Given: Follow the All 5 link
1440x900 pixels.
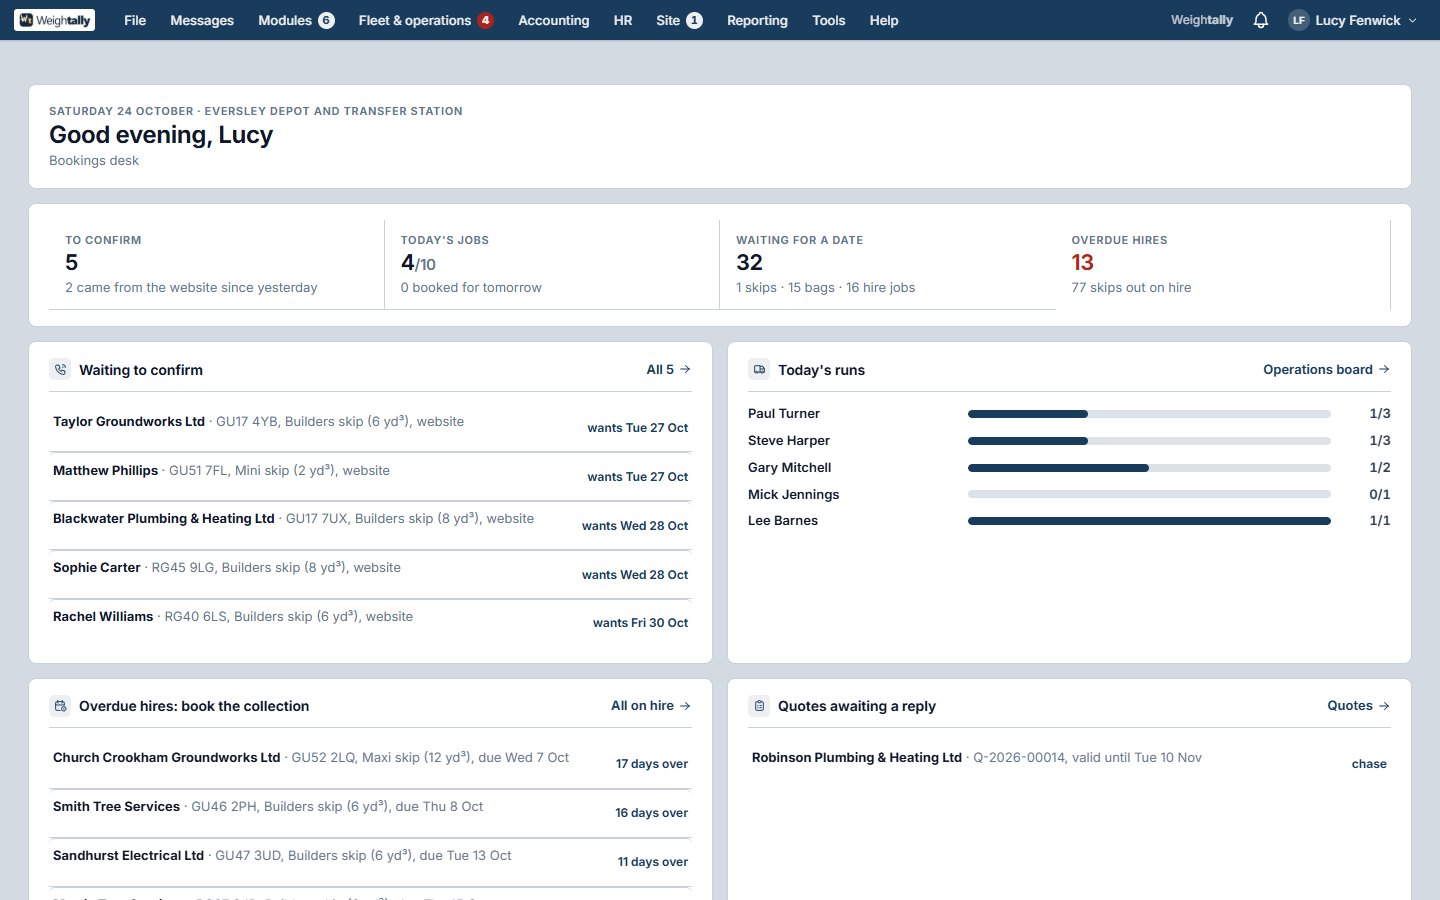Looking at the screenshot, I should (668, 370).
